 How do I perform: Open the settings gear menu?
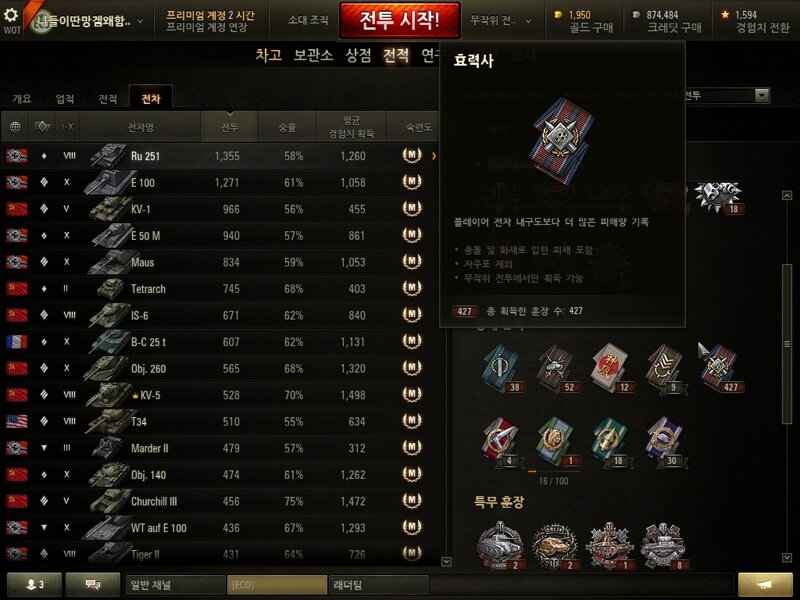(x=11, y=15)
